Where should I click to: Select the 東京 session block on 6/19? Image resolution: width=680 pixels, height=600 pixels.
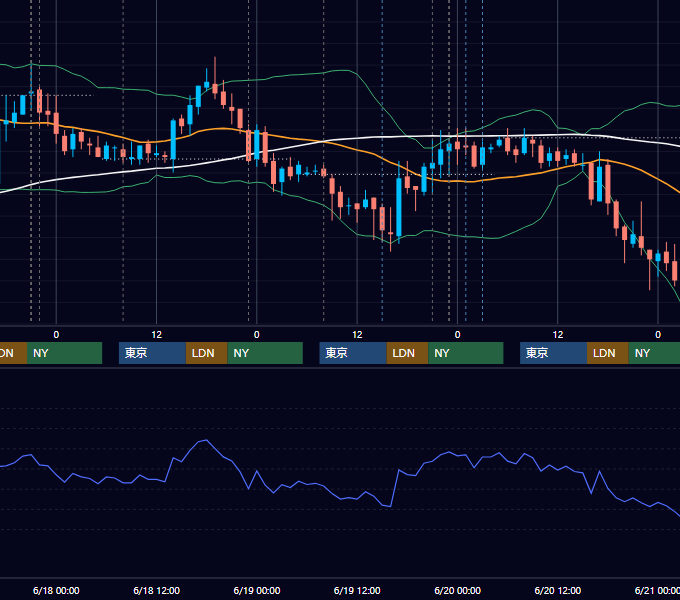(353, 353)
